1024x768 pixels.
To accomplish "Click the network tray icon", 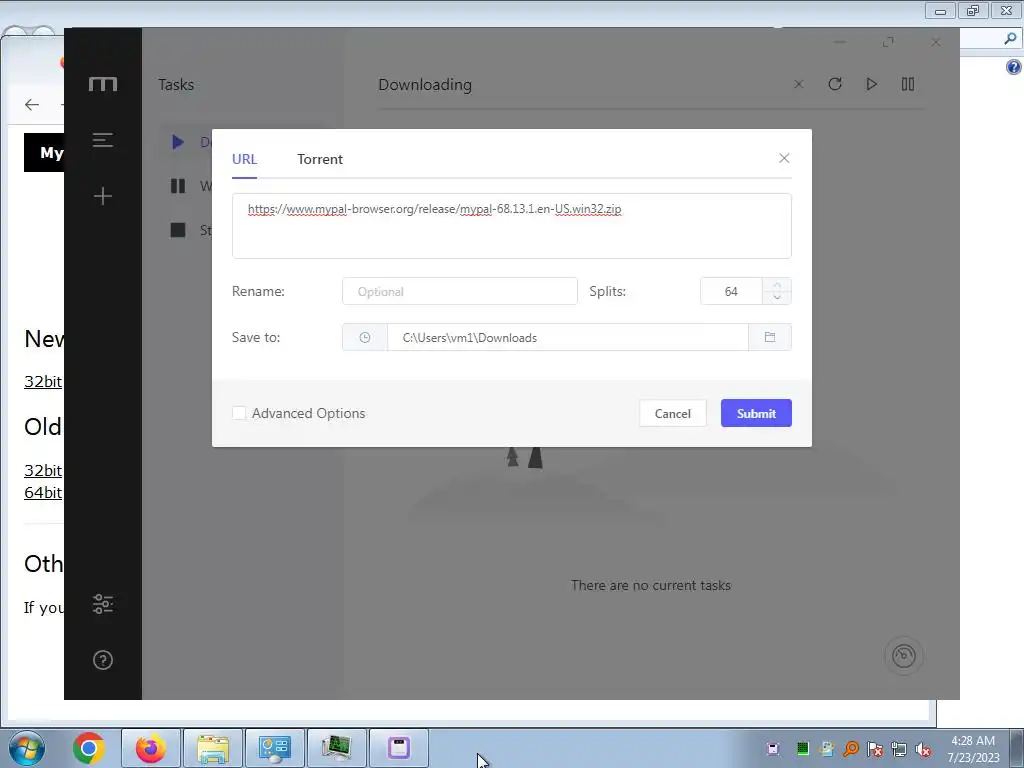I will coord(899,749).
